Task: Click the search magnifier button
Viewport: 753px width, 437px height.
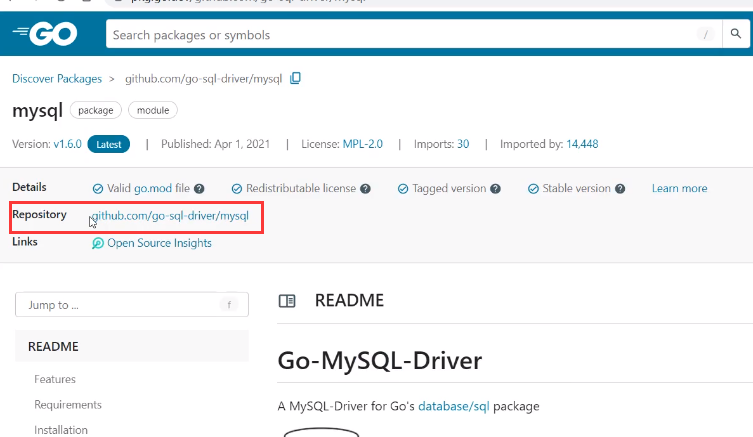Action: click(735, 34)
